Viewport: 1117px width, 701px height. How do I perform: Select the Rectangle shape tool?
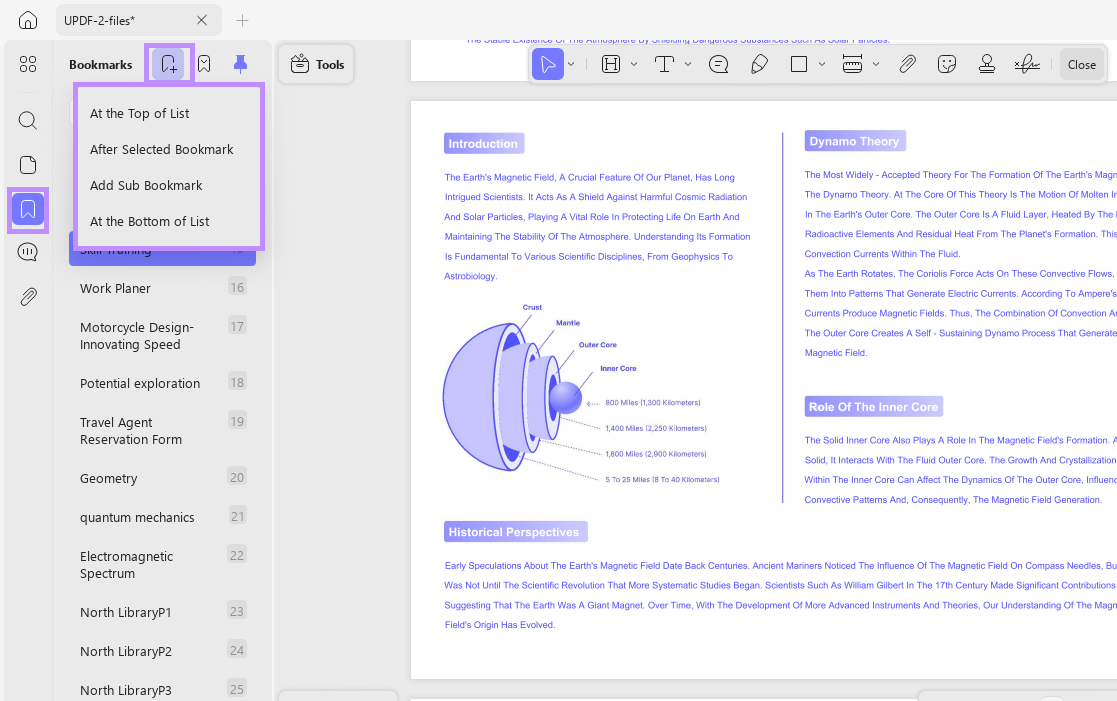tap(799, 65)
